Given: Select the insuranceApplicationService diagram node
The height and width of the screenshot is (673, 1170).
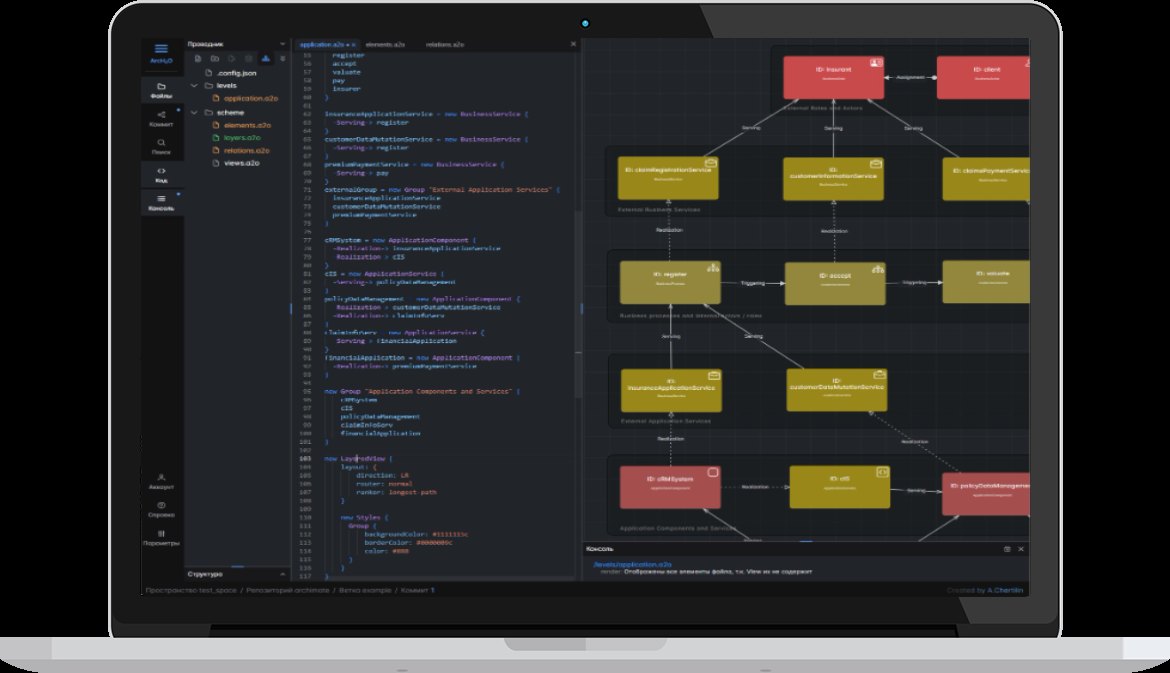Looking at the screenshot, I should (671, 390).
